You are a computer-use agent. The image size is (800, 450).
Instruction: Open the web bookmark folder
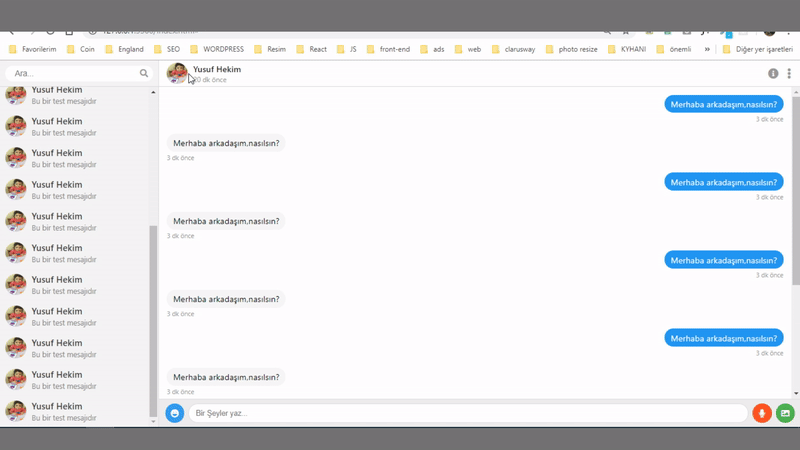(x=467, y=49)
